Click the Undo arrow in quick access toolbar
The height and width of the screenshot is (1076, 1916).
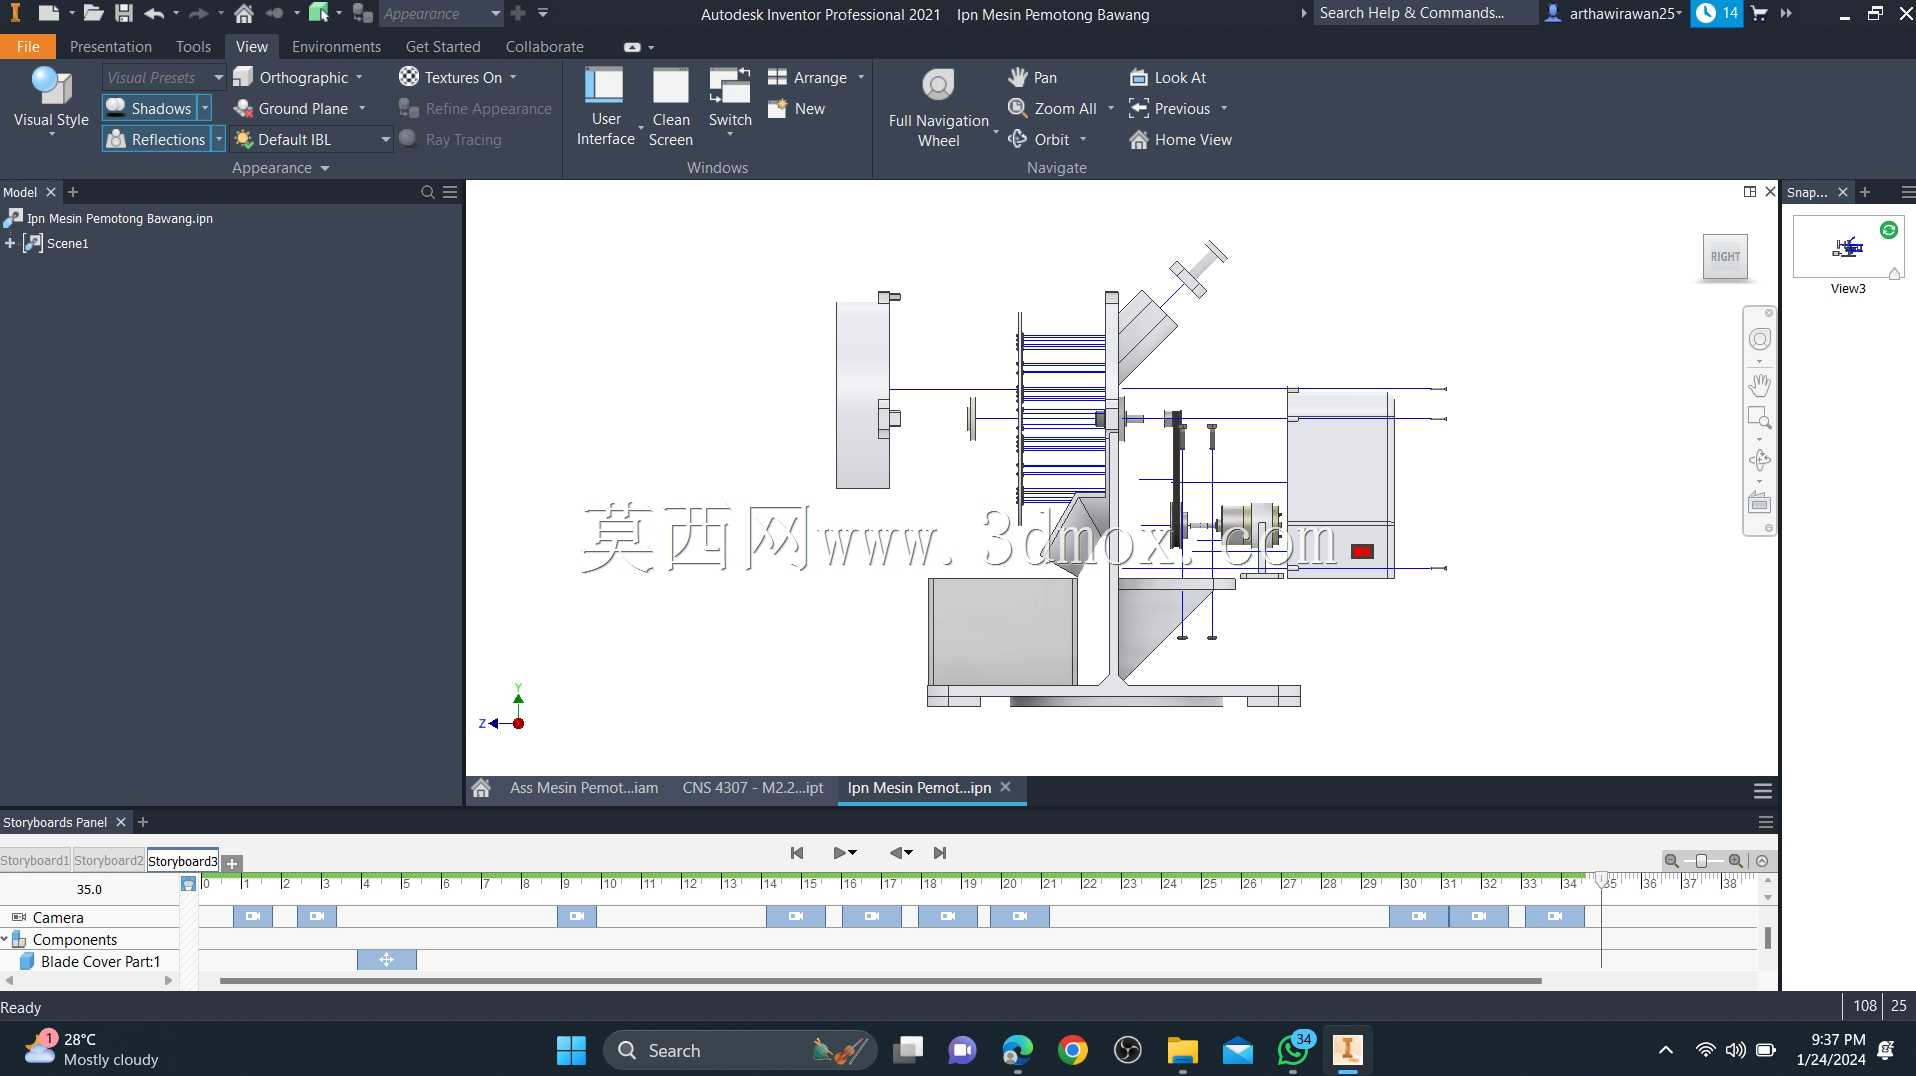point(153,13)
